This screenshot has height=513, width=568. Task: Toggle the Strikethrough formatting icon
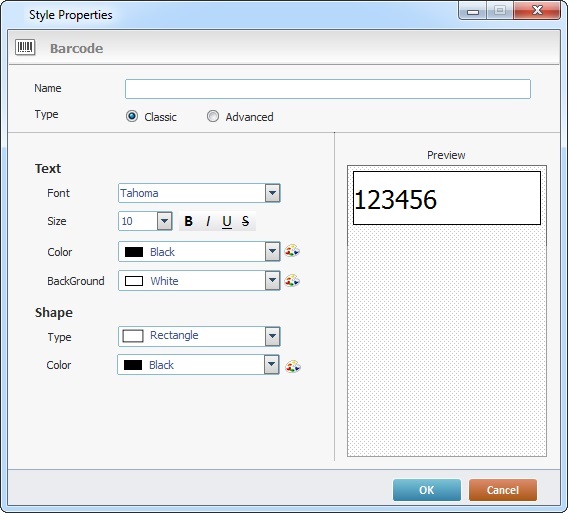[x=245, y=221]
